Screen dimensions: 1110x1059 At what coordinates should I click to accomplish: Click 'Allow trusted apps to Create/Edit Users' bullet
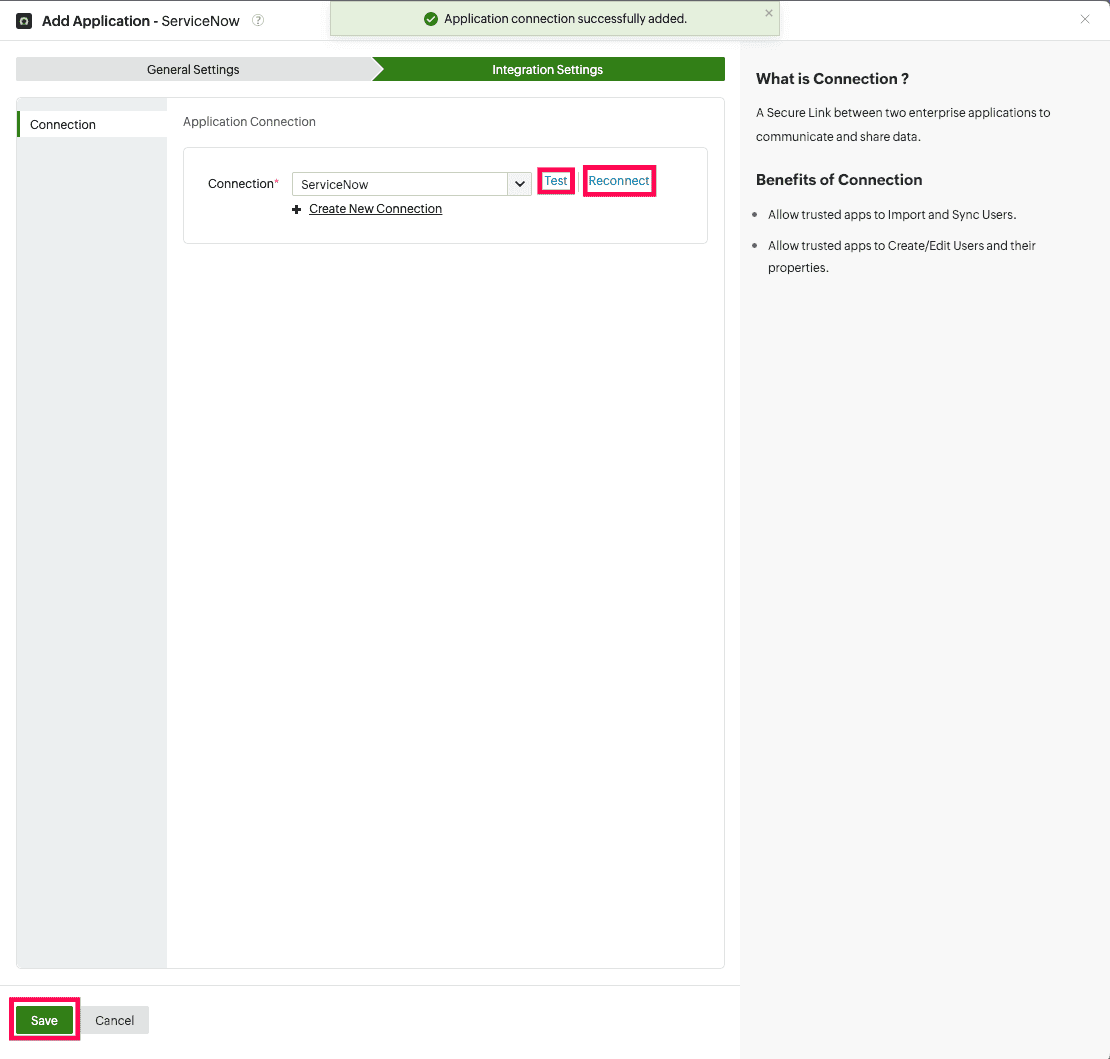902,256
